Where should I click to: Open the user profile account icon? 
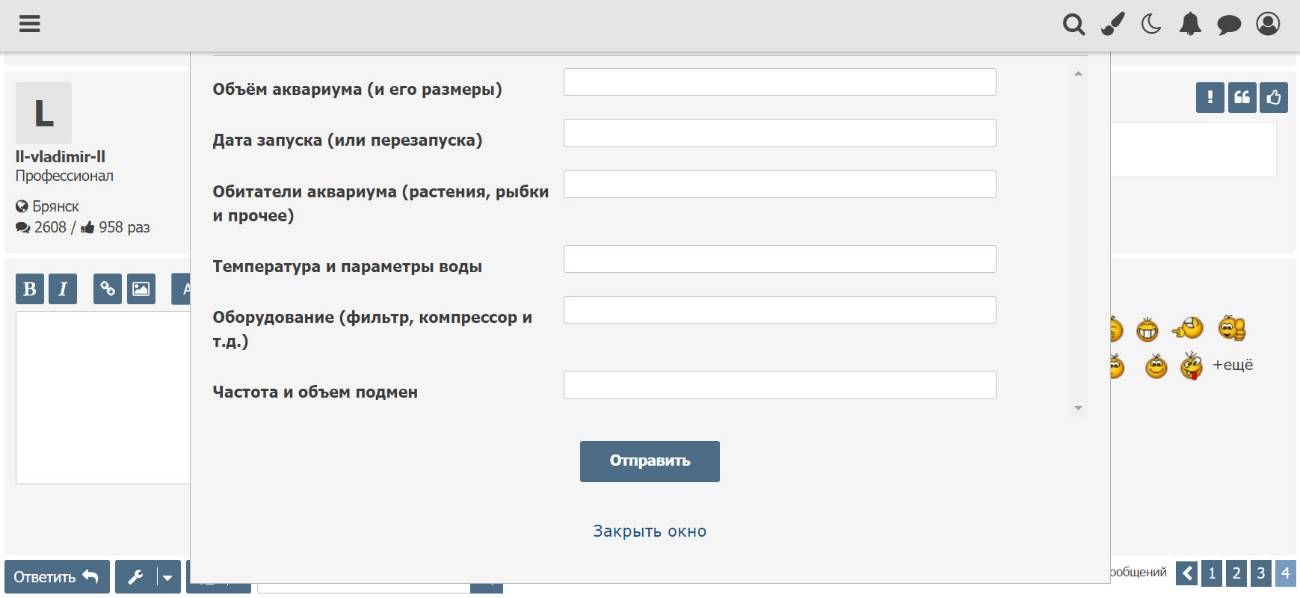coord(1268,25)
